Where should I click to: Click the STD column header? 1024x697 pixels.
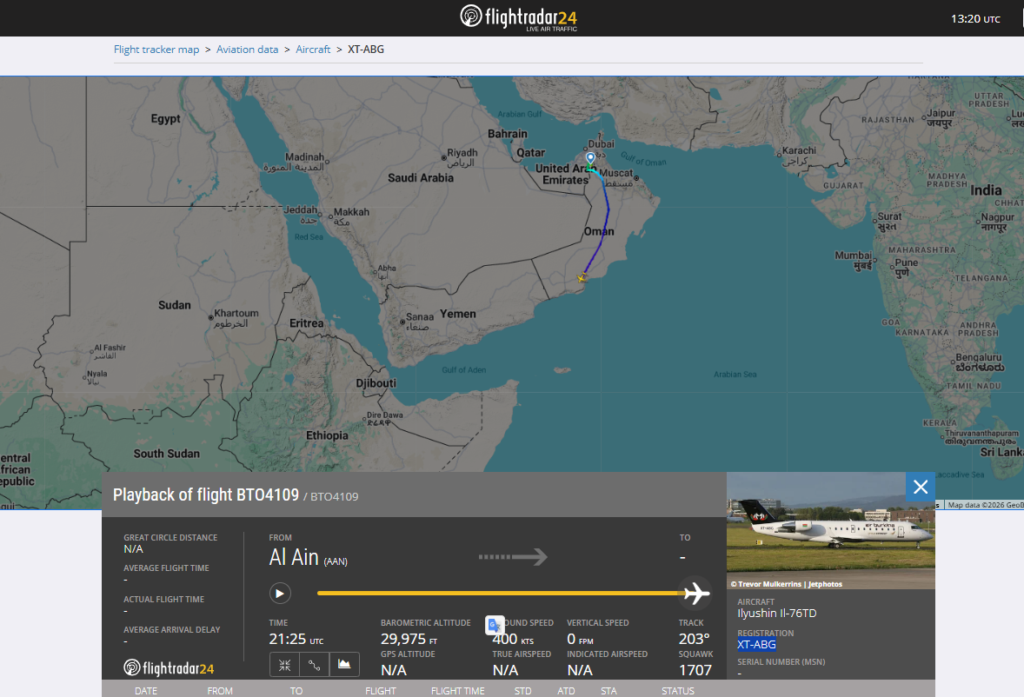click(522, 690)
